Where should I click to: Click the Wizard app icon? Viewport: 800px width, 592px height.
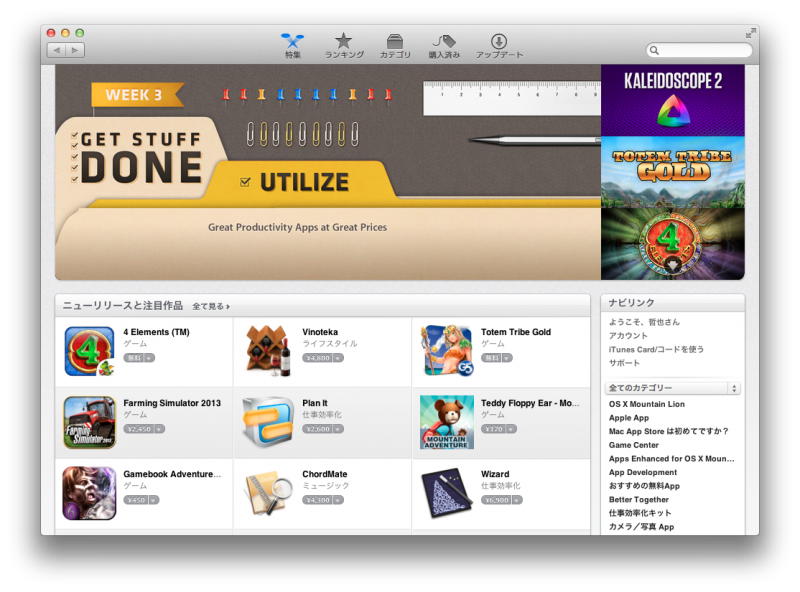447,494
